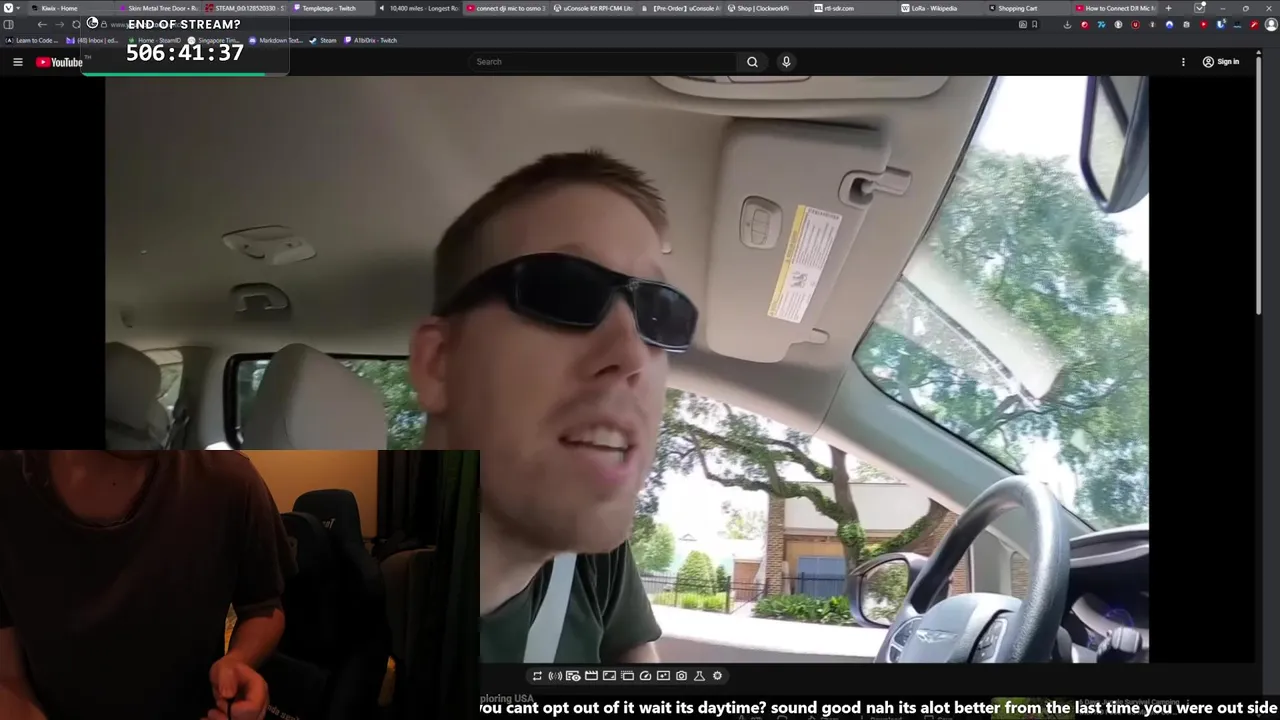1280x720 pixels.
Task: Bookmark this page with the bookmark icon
Action: [1034, 24]
